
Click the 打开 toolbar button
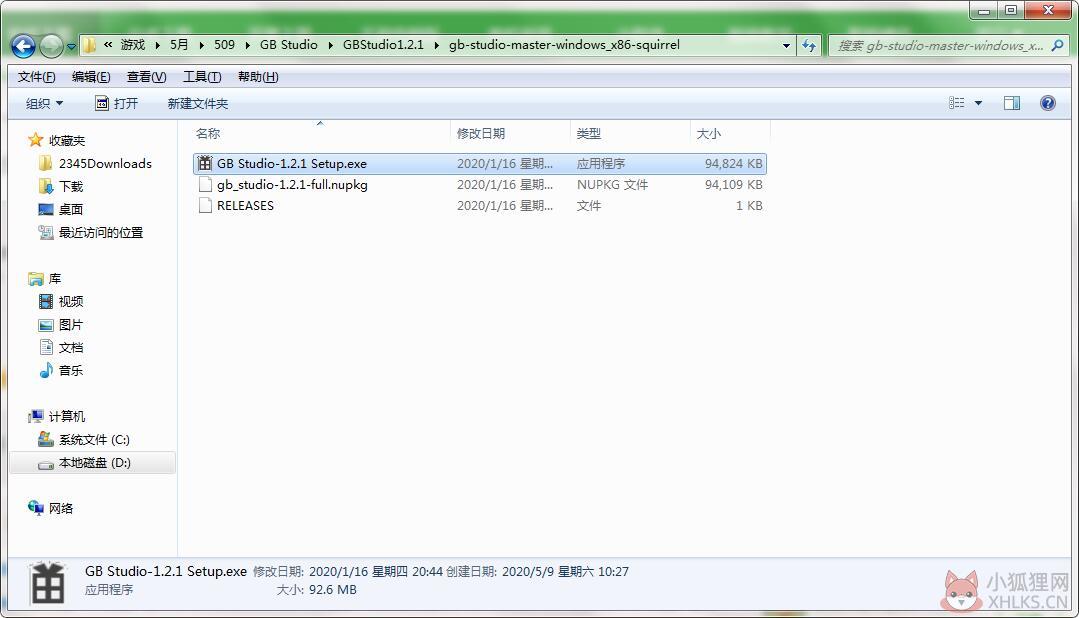[x=116, y=103]
